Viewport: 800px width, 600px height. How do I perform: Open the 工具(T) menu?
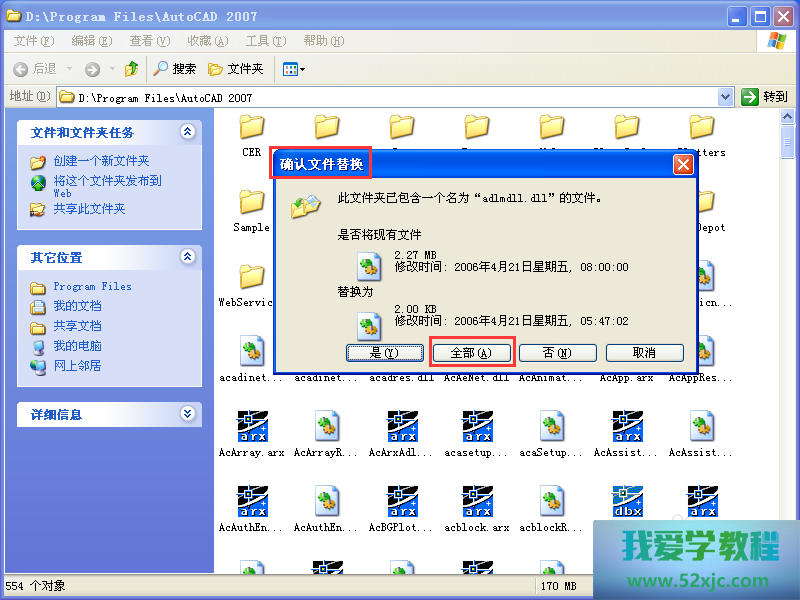pyautogui.click(x=265, y=41)
